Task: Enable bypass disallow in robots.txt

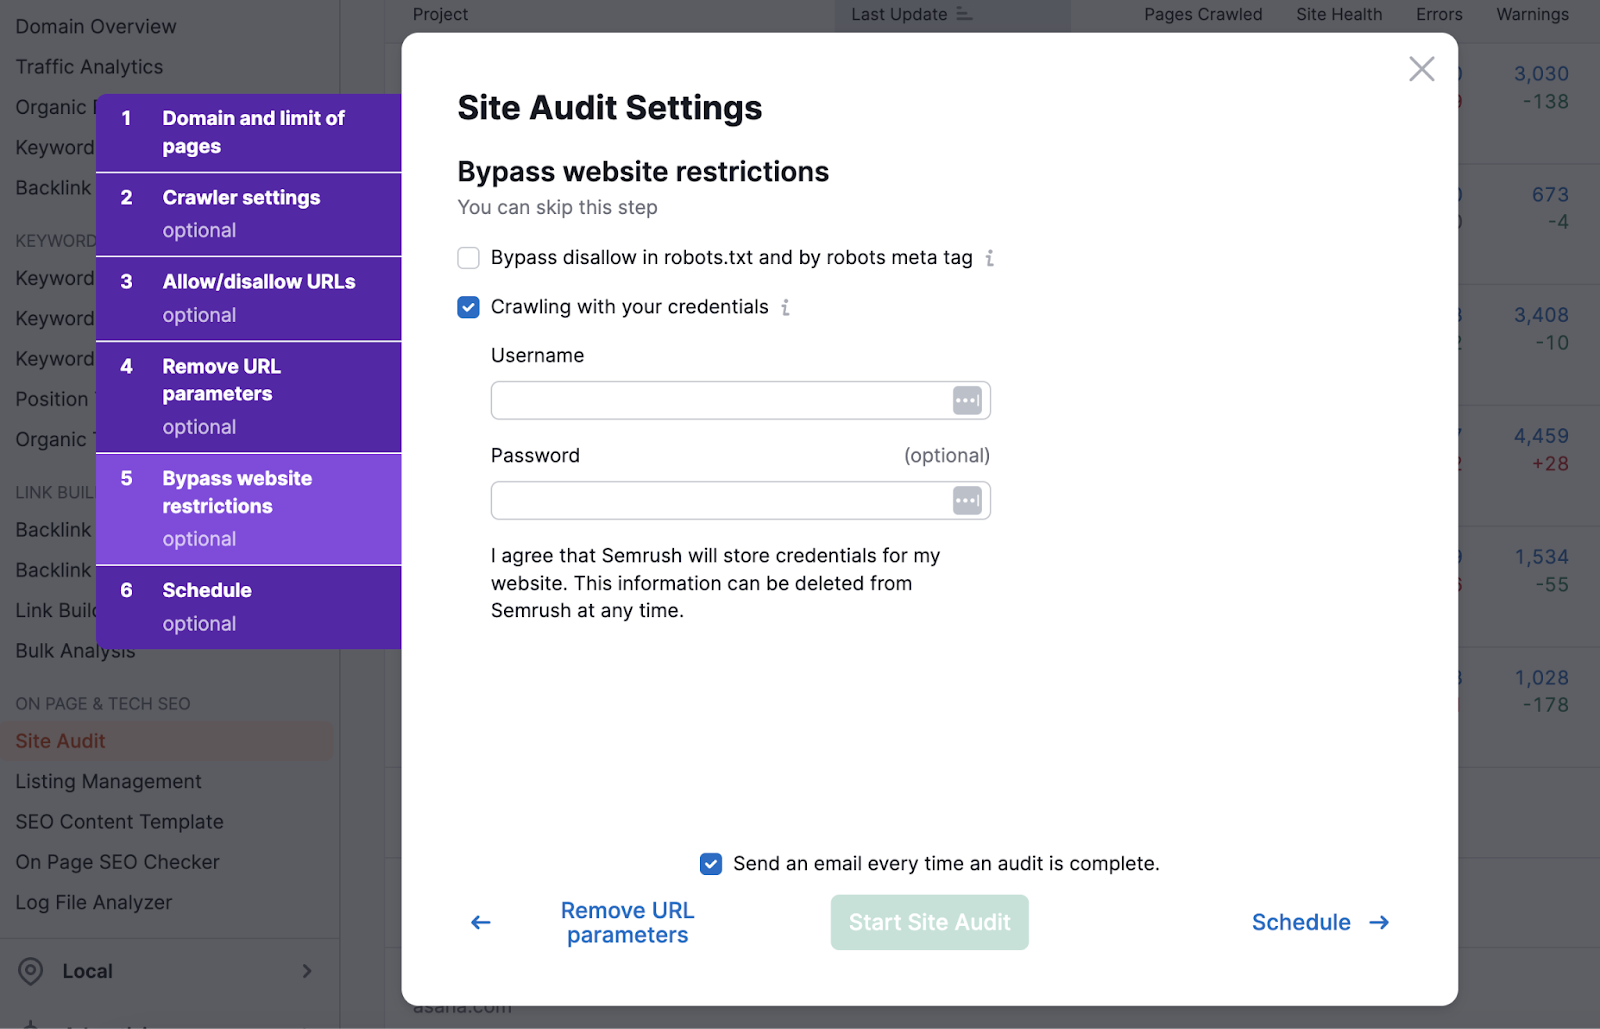Action: 468,257
